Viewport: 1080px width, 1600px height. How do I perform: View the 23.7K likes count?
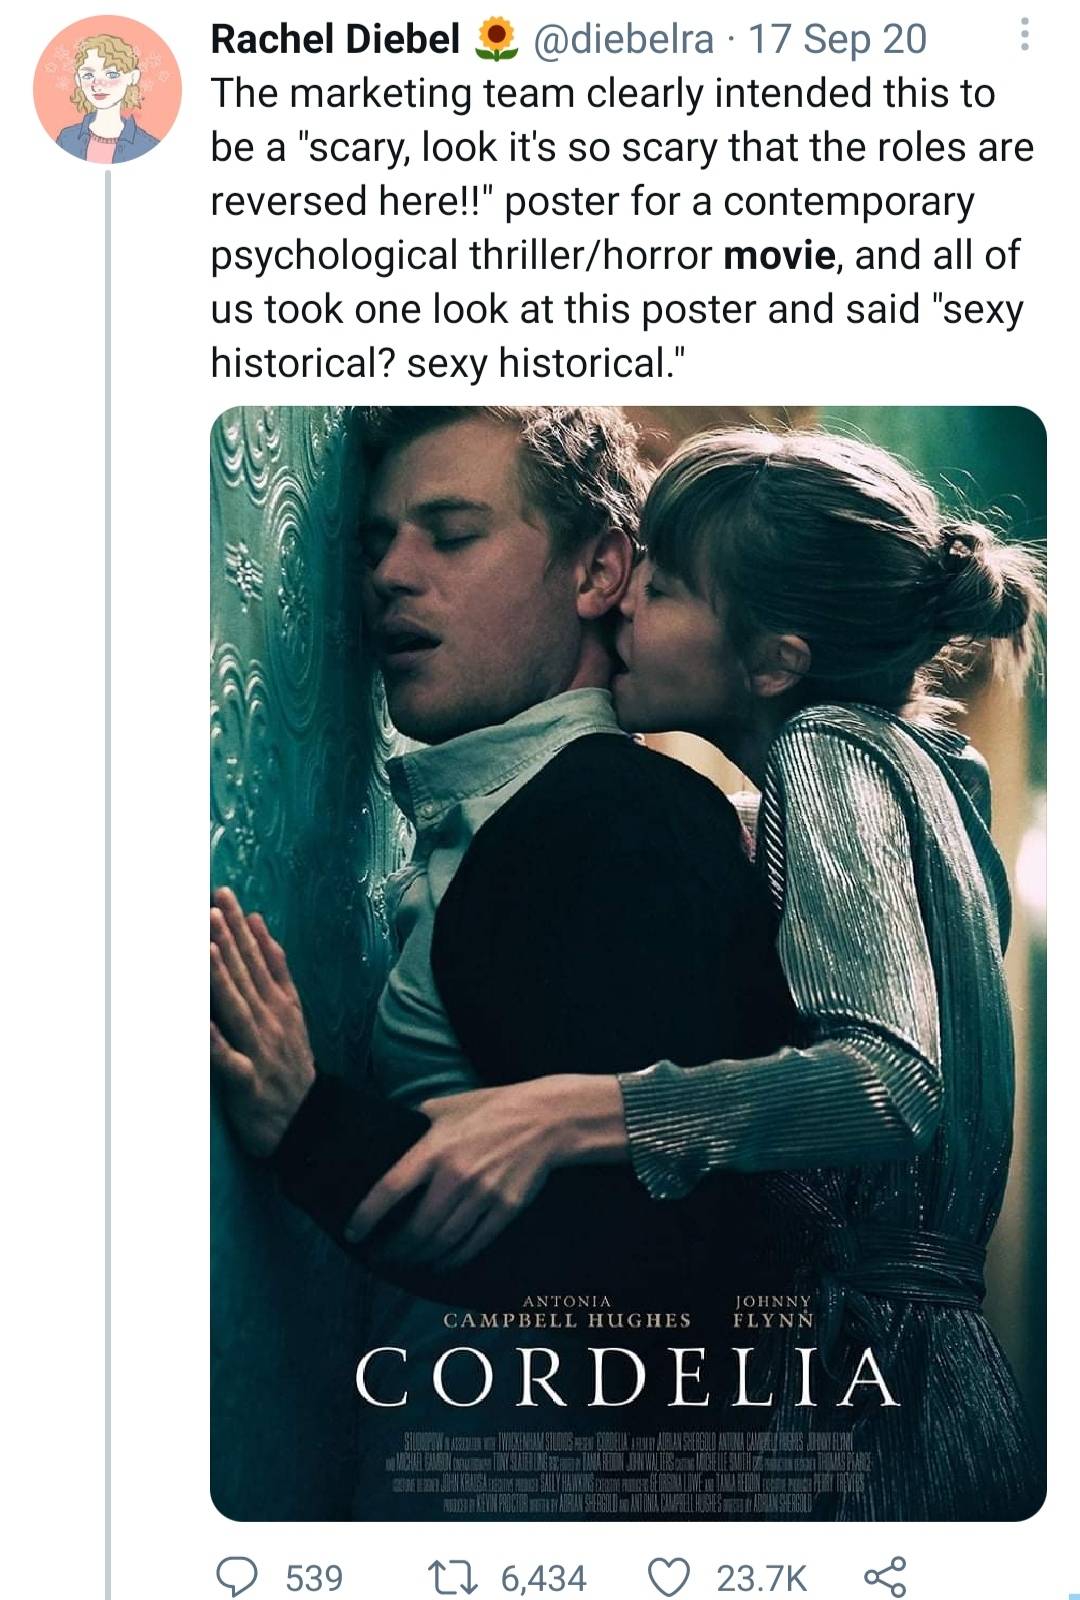pos(761,1578)
